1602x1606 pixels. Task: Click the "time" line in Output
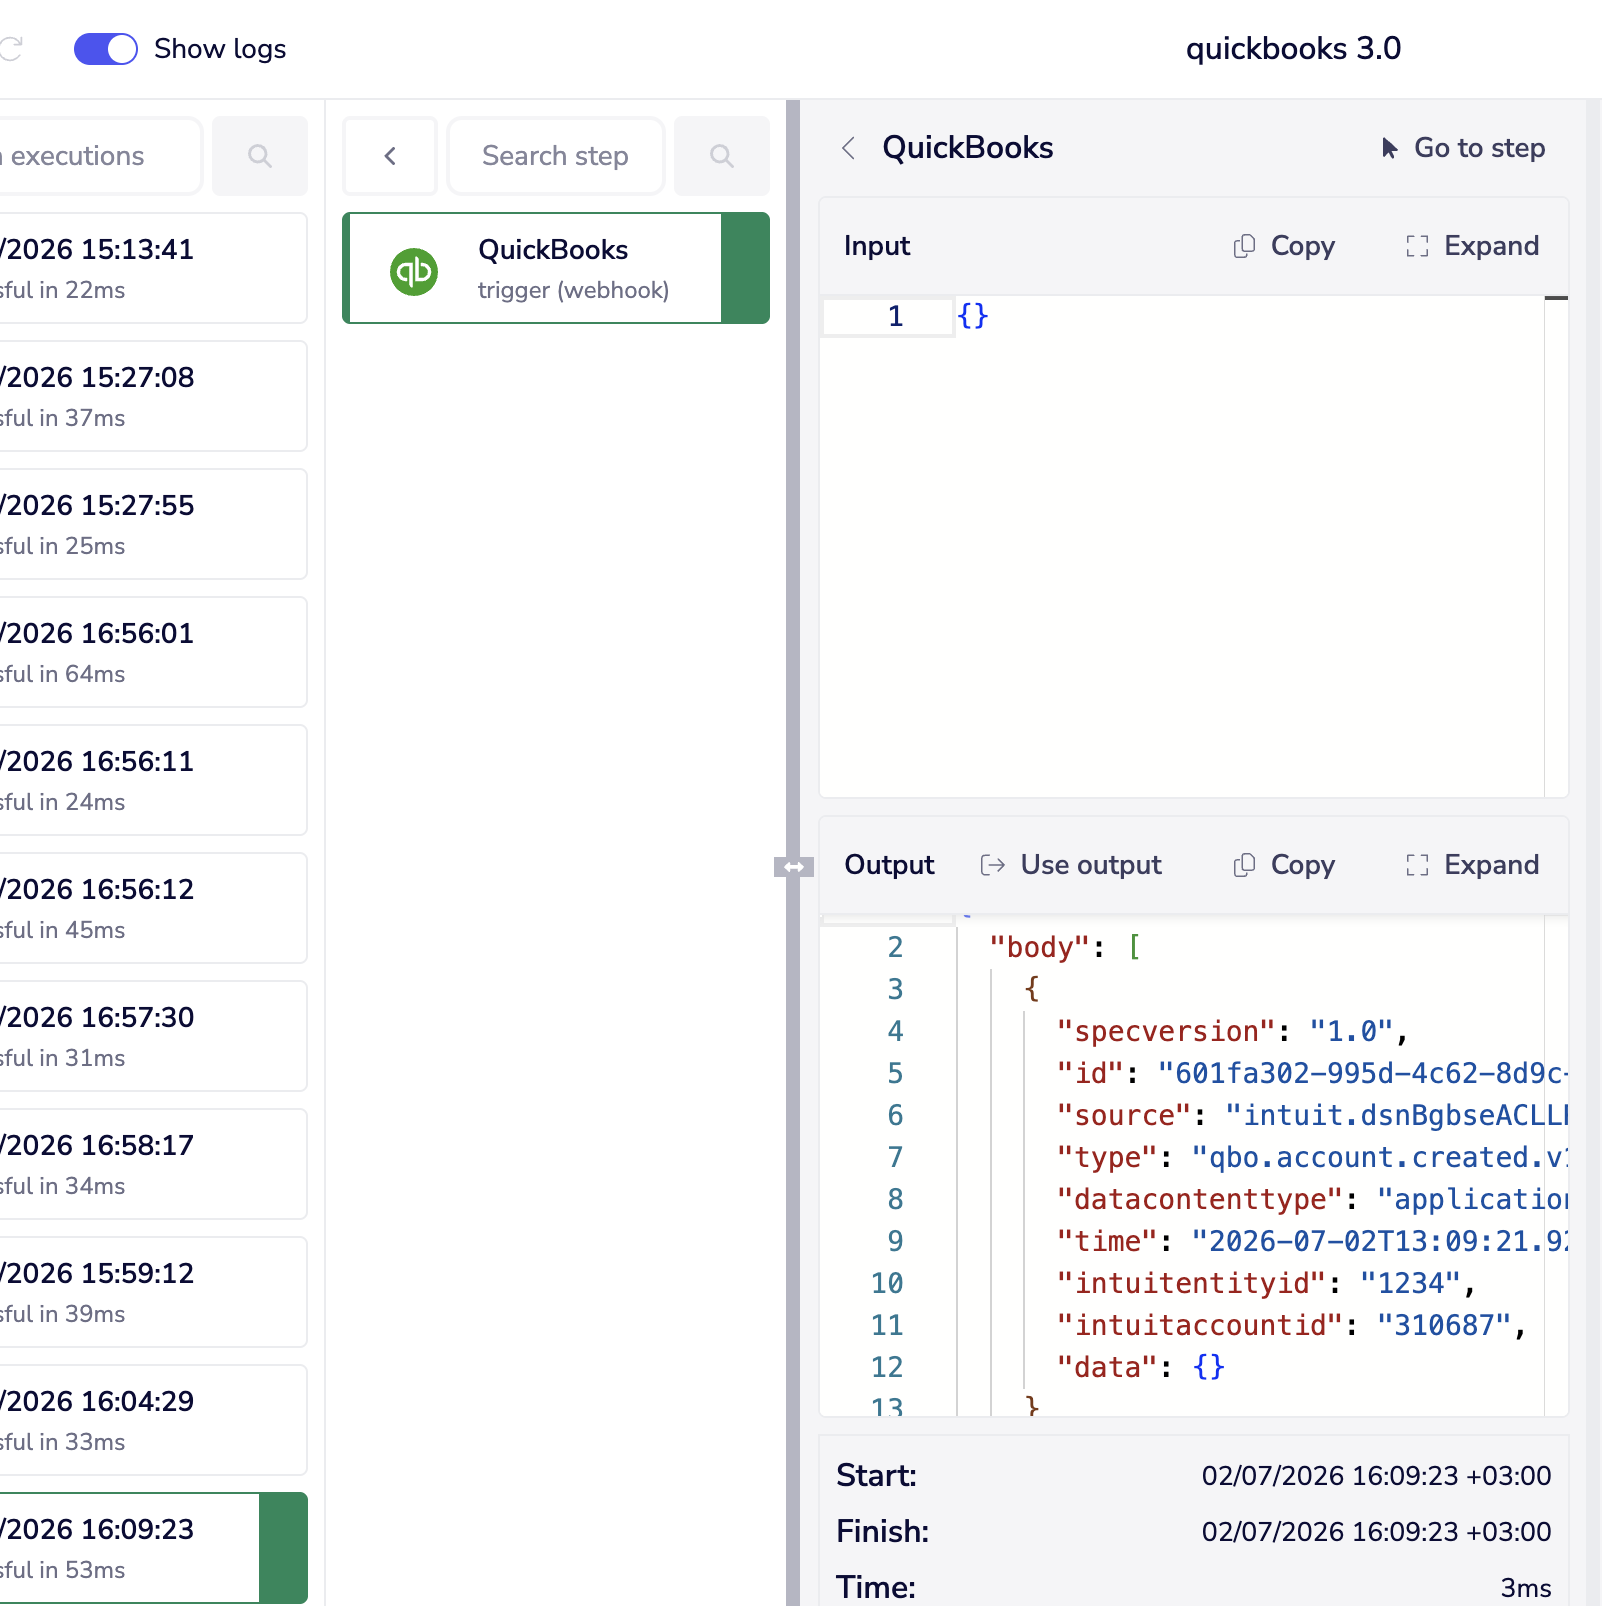coord(1312,1241)
